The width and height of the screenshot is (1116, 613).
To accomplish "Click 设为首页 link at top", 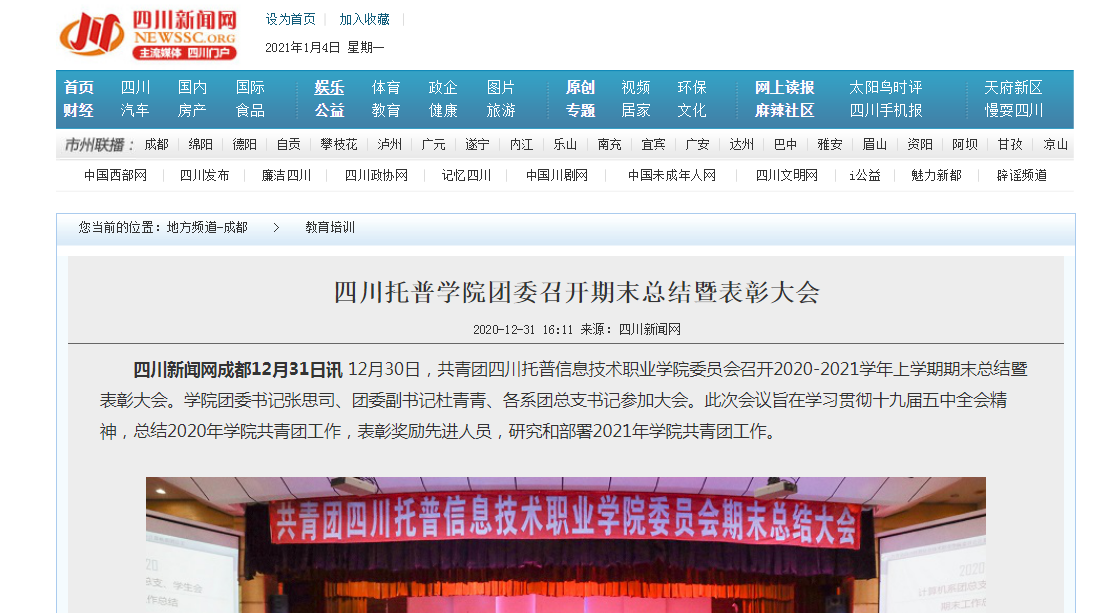I will pos(290,19).
